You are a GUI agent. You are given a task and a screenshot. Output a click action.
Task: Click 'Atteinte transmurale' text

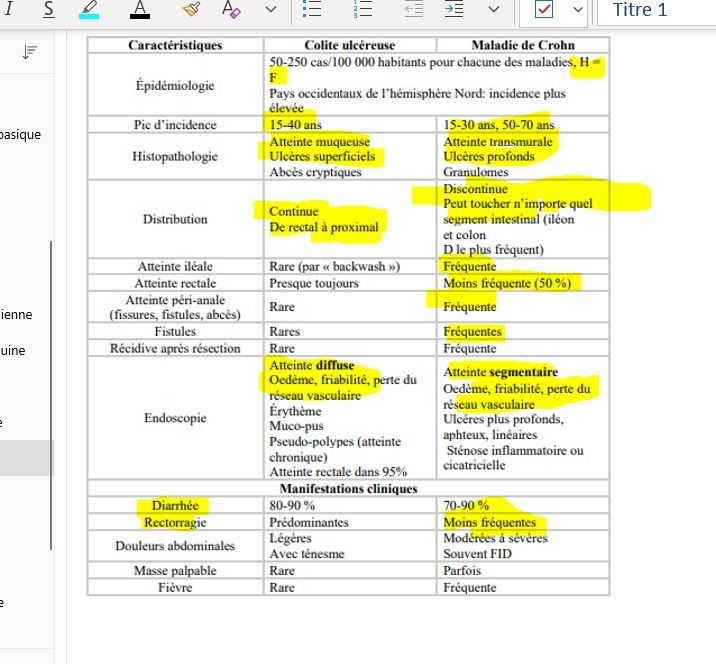[x=498, y=142]
